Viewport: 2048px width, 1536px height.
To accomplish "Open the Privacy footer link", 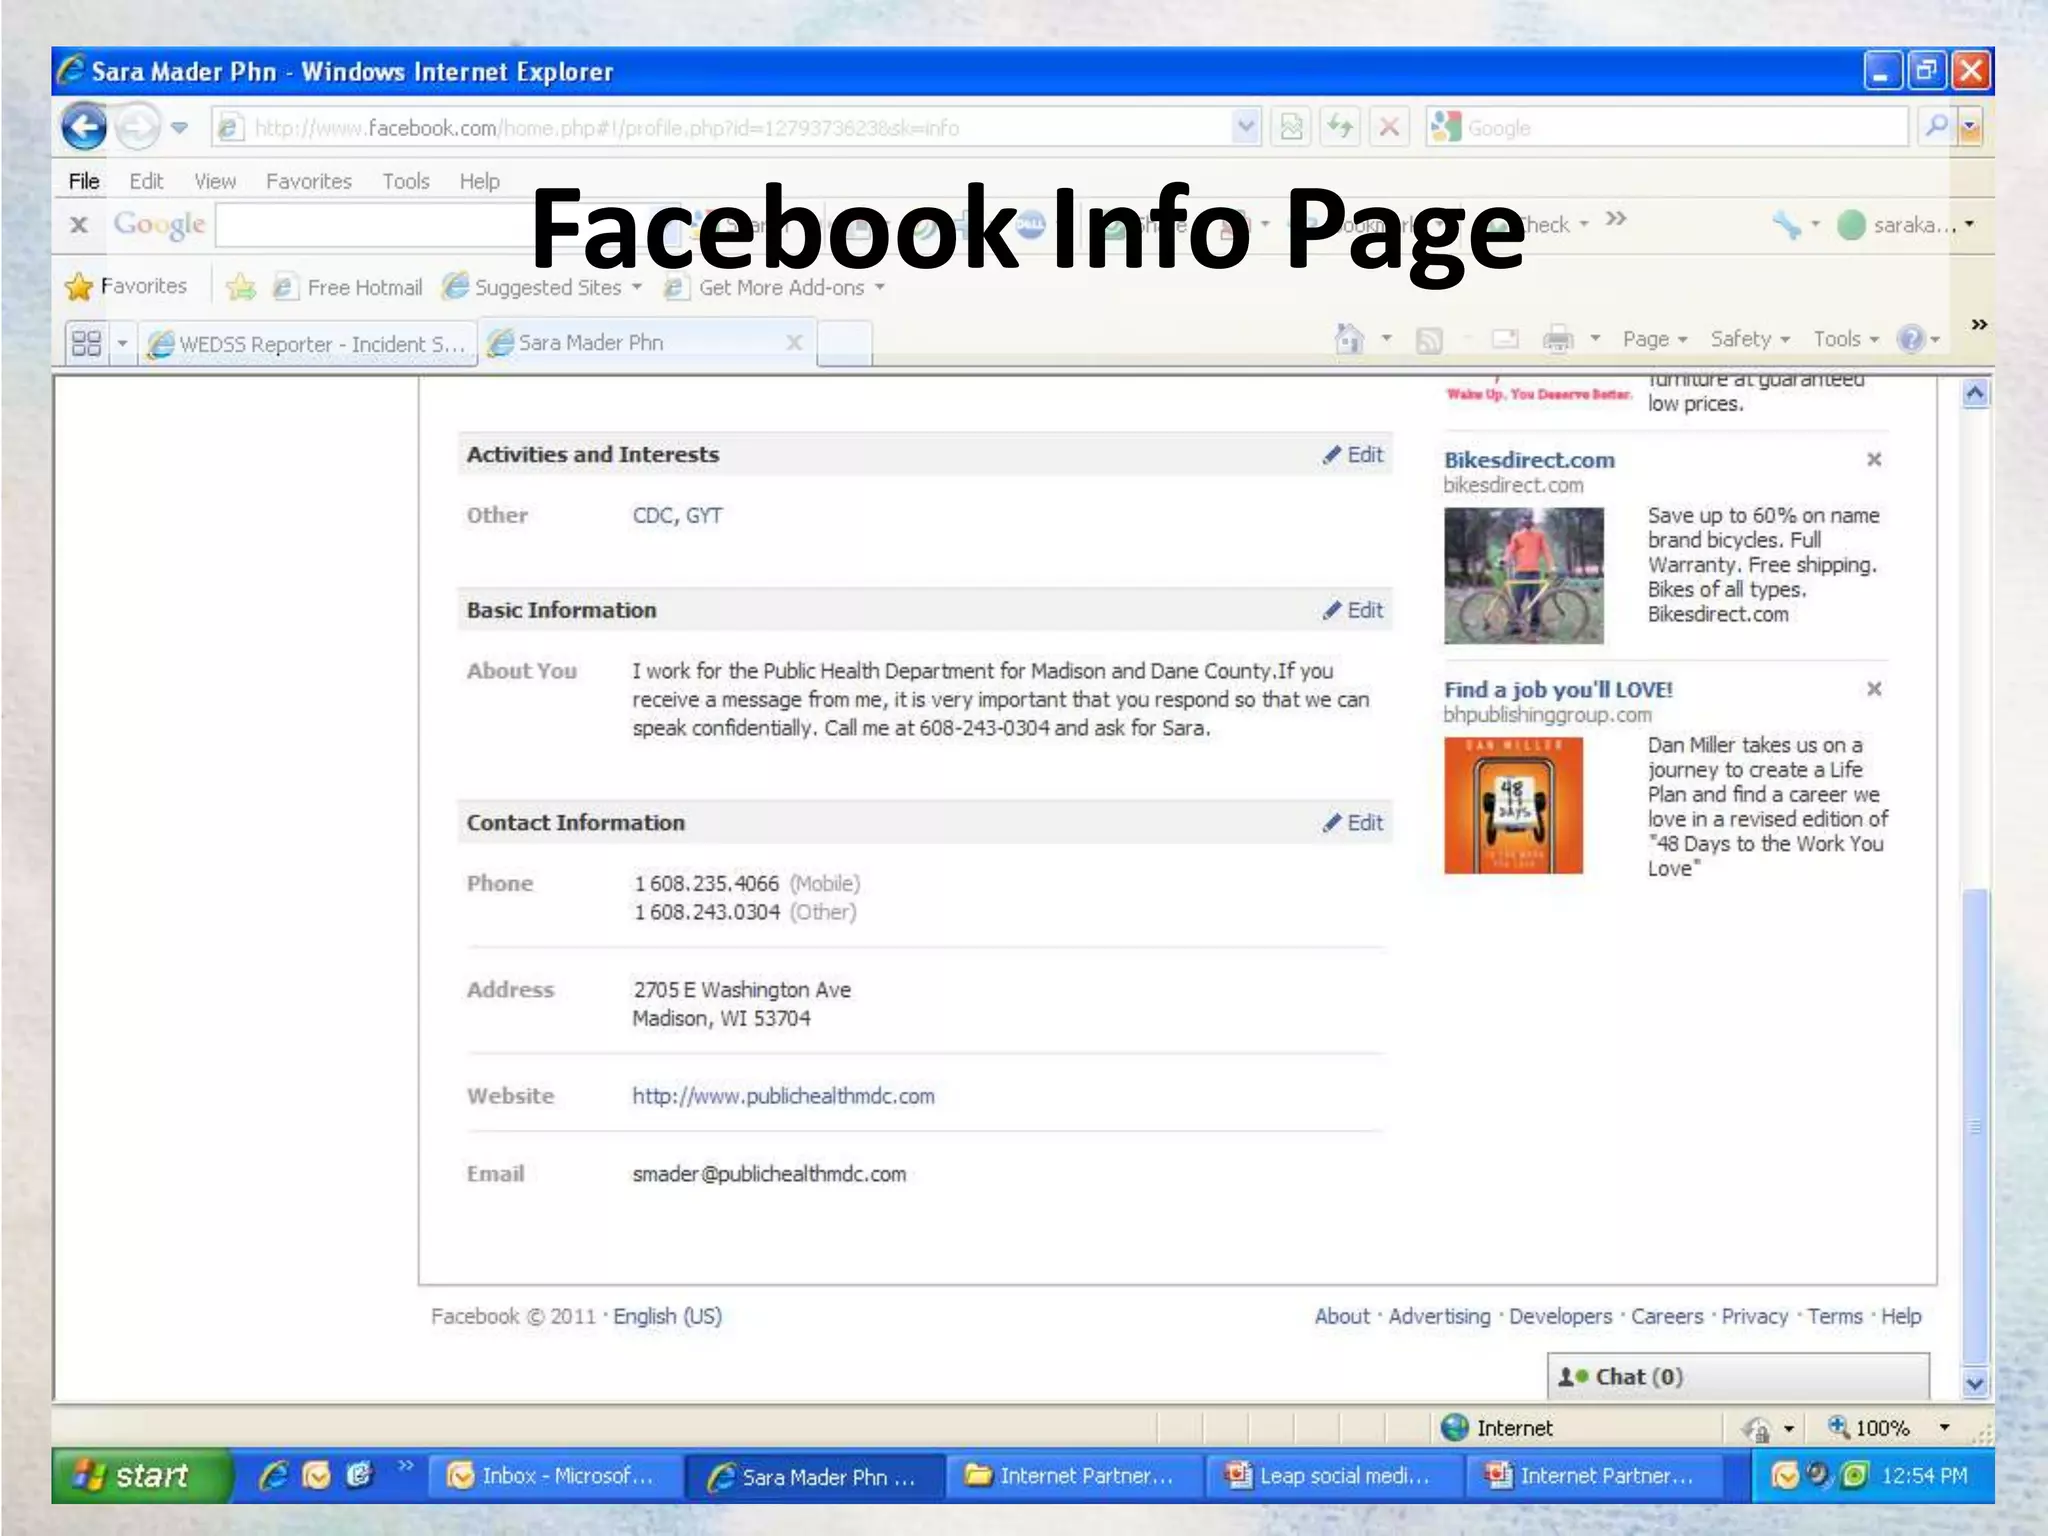I will (1754, 1316).
